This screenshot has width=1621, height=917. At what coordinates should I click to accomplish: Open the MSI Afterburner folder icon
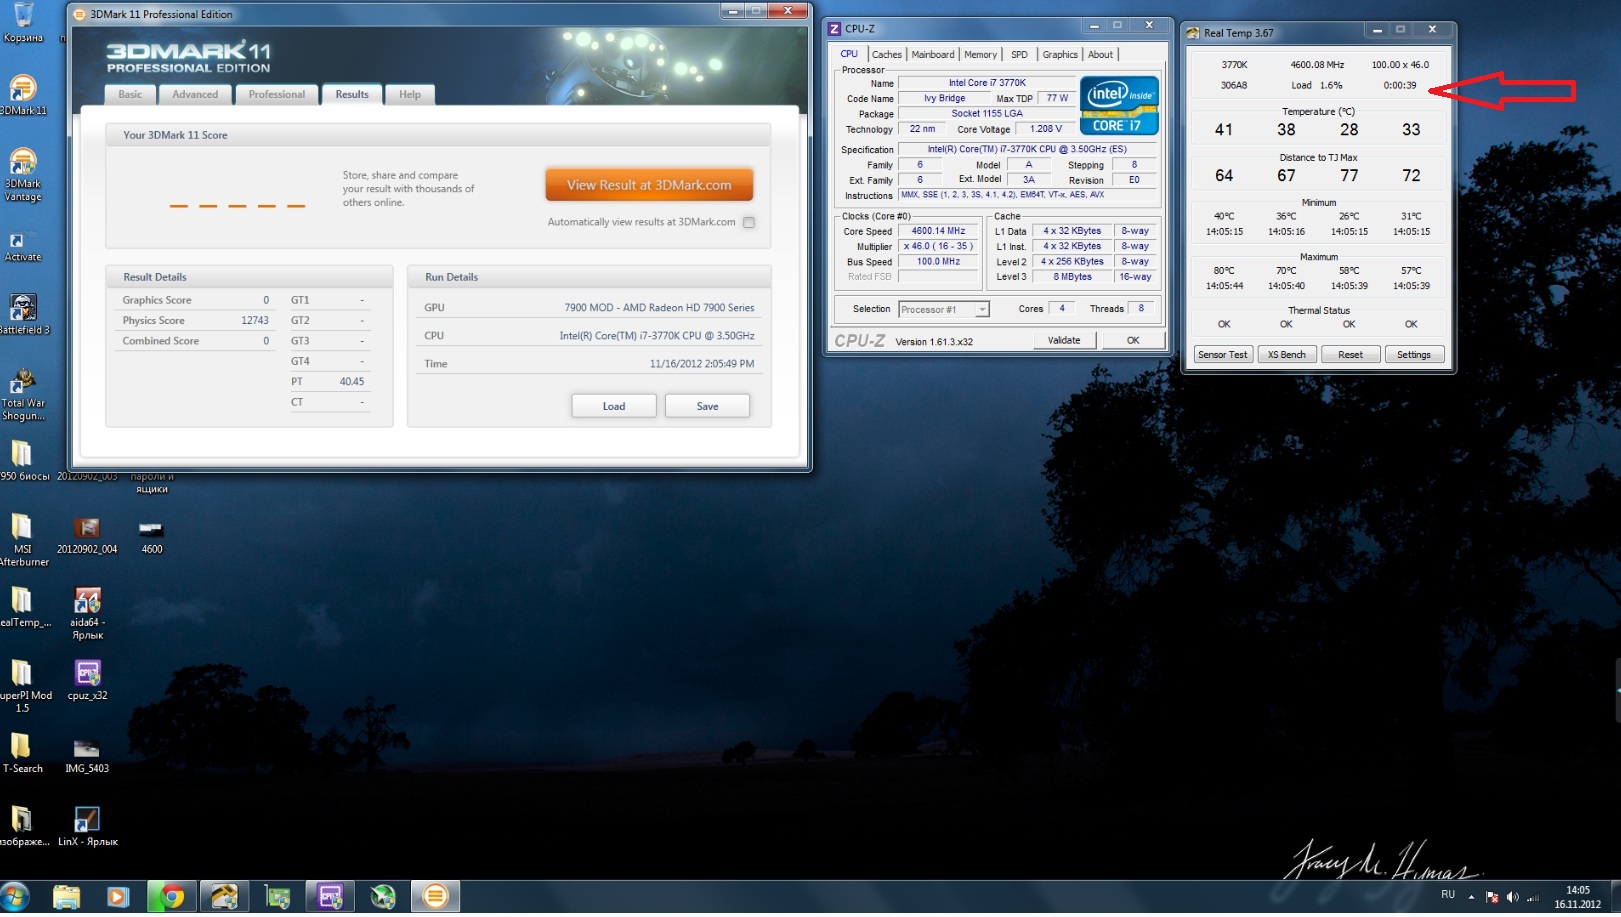[22, 538]
